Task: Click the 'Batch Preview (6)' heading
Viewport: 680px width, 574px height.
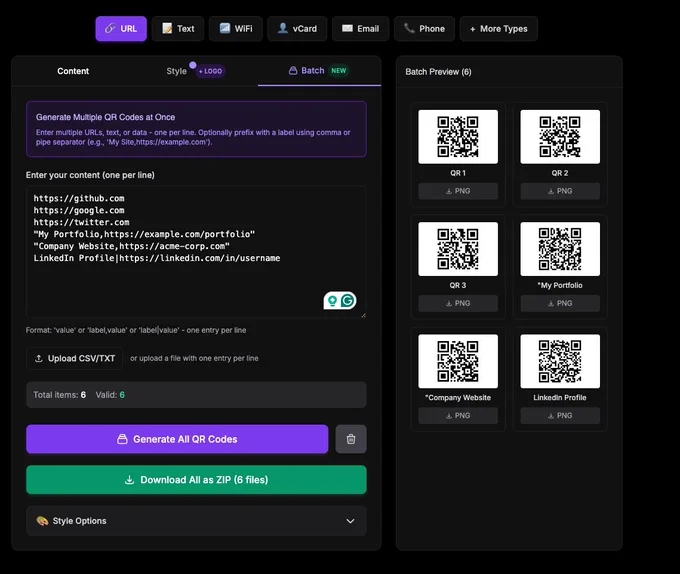Action: coord(438,72)
